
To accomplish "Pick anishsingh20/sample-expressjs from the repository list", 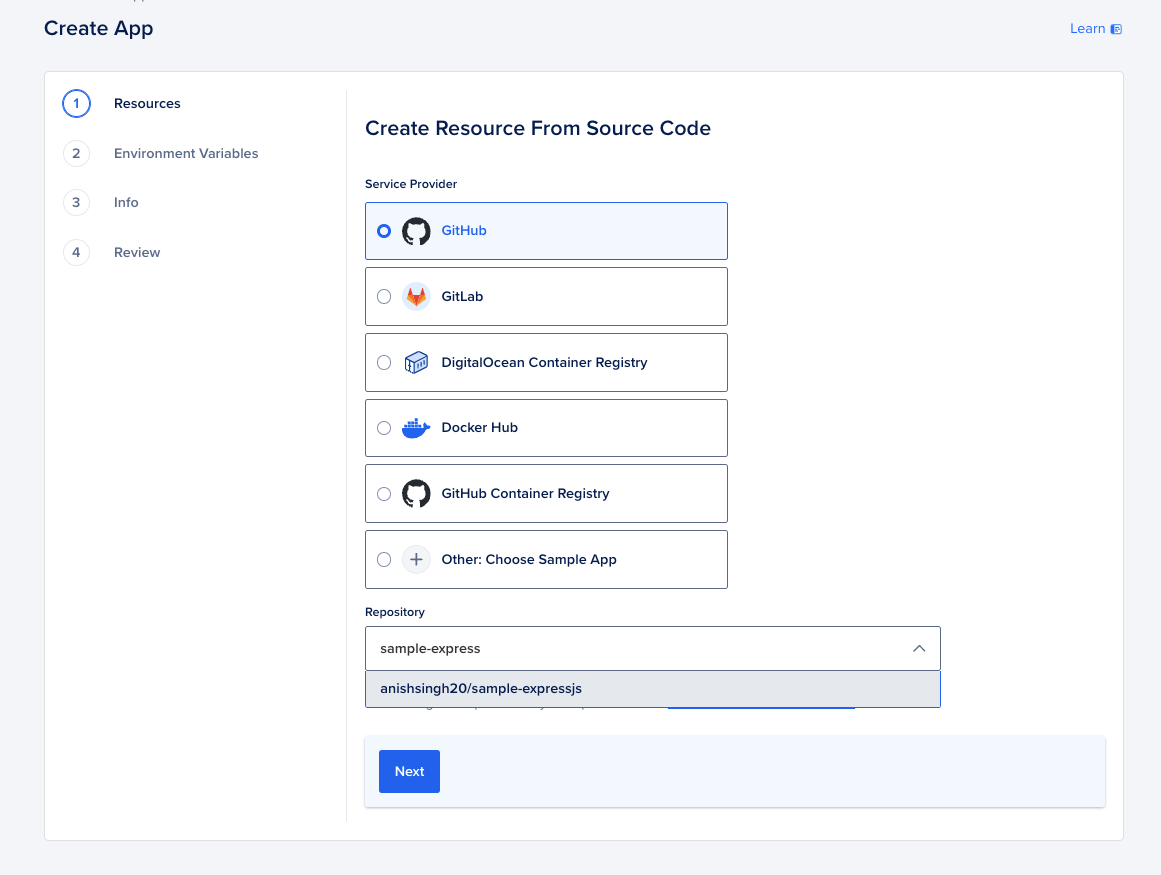I will [652, 688].
